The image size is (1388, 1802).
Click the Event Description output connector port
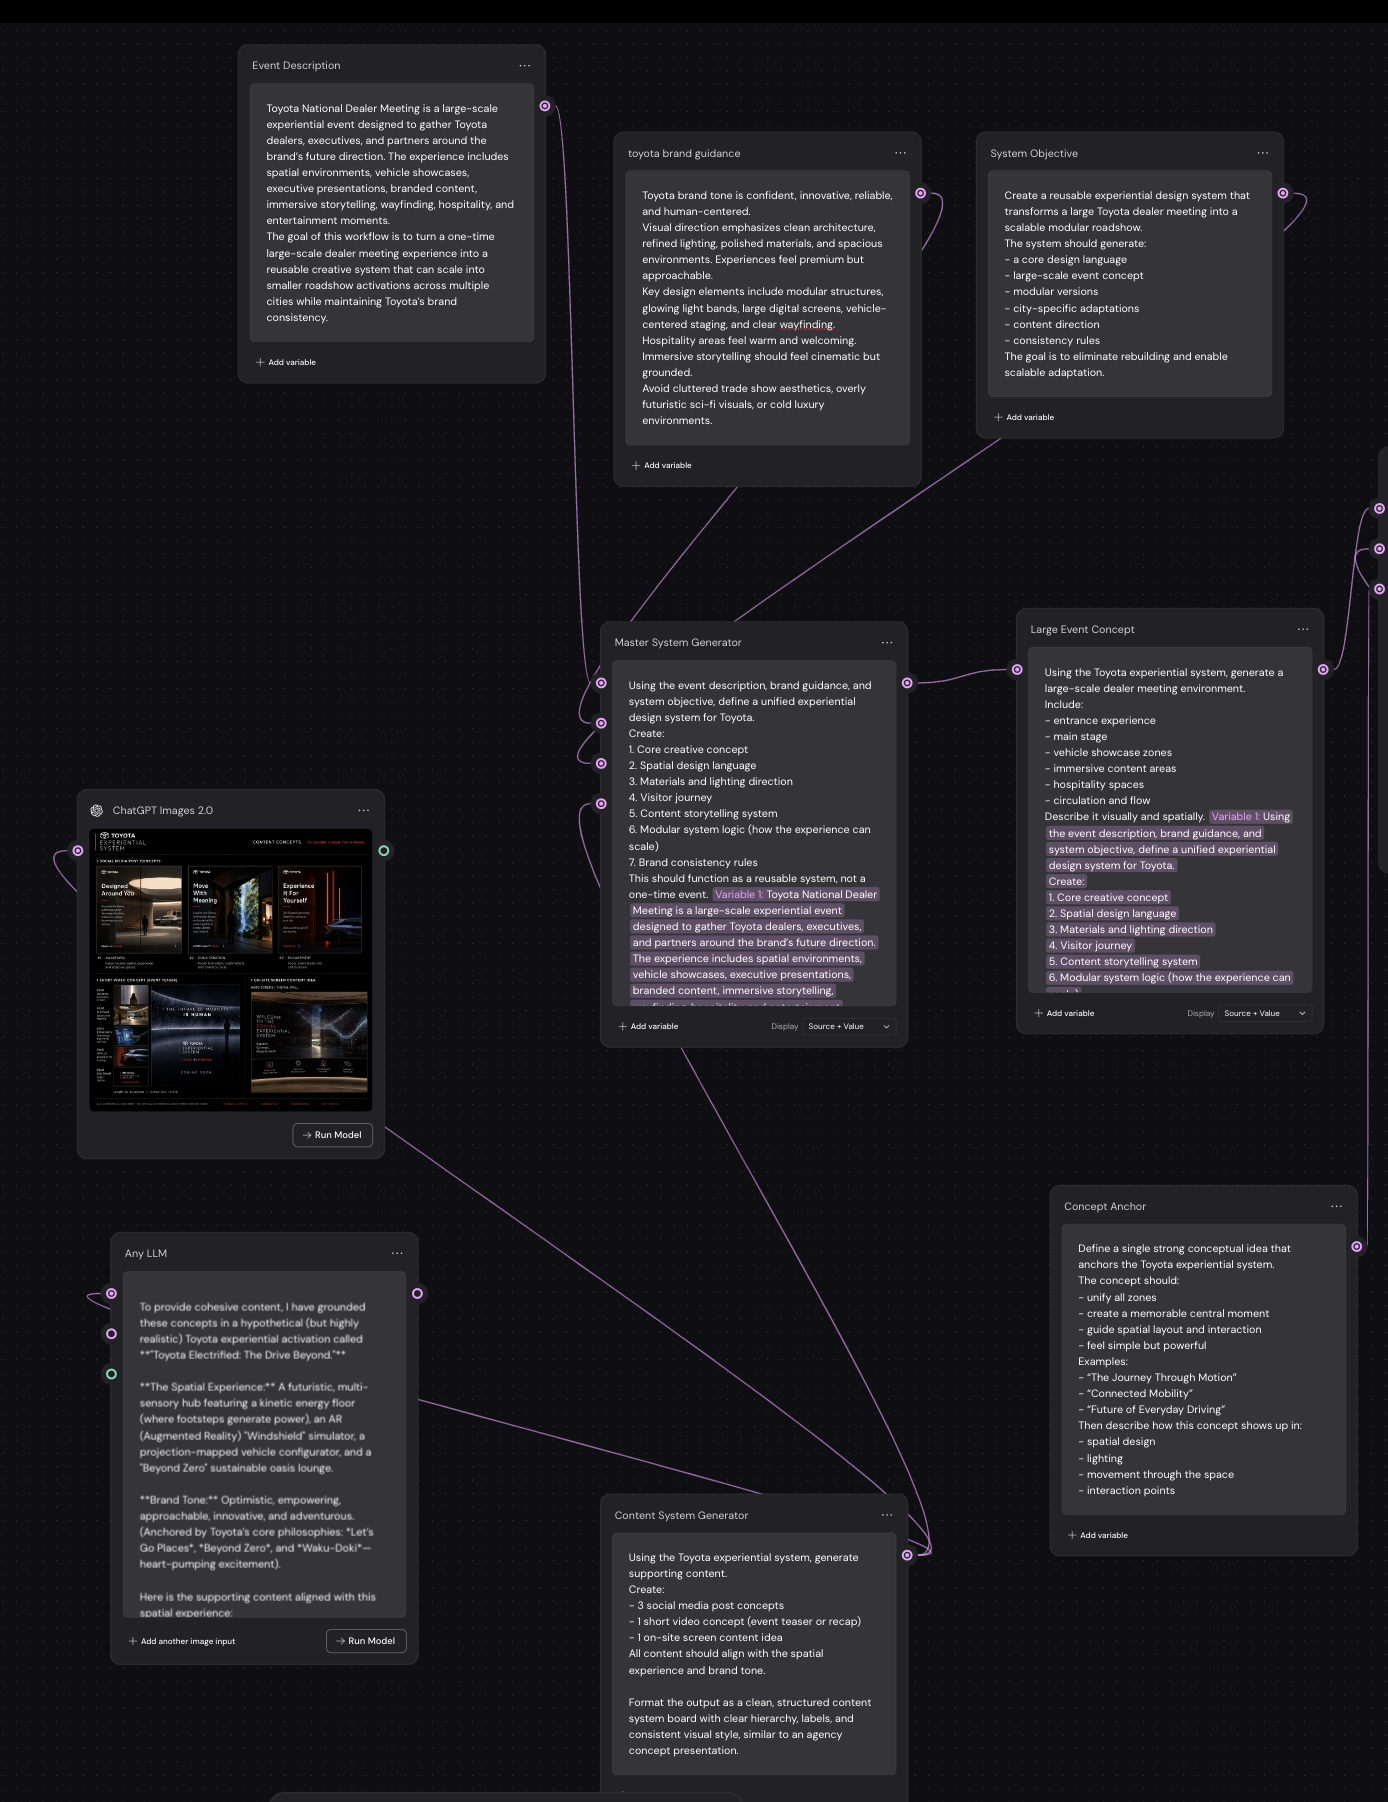pos(545,106)
